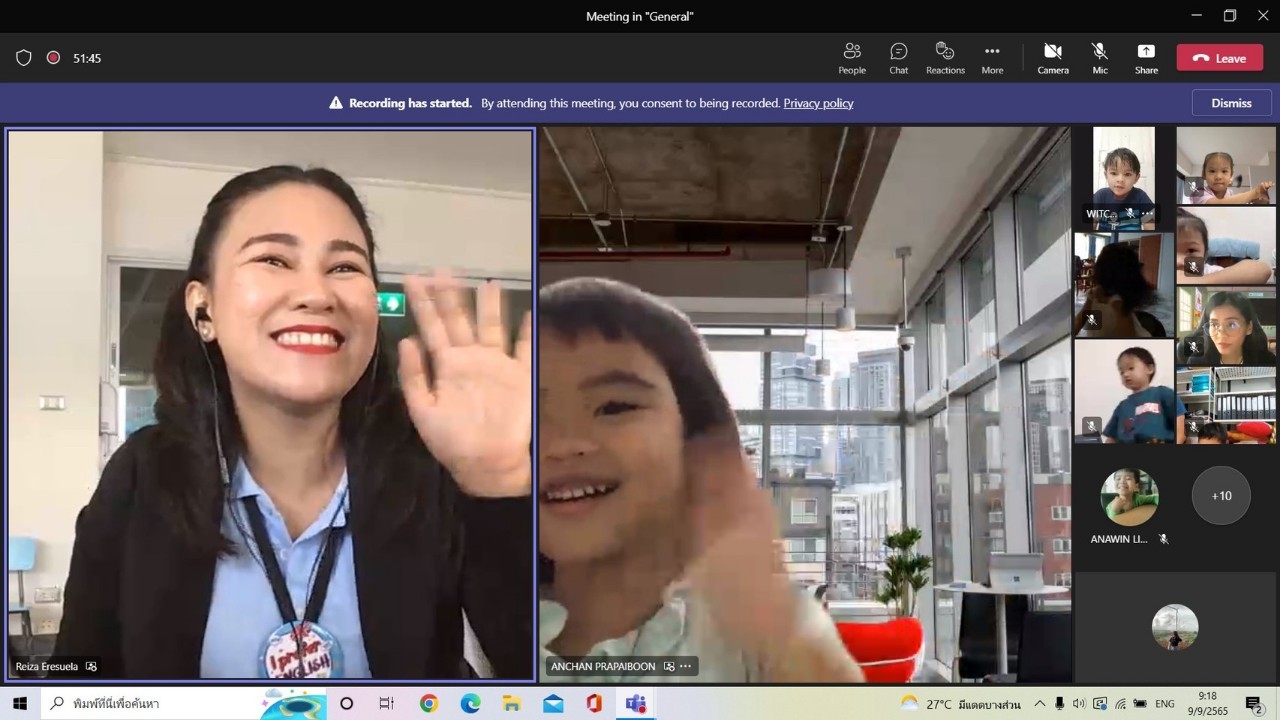The width and height of the screenshot is (1280, 720).
Task: Open the Reactions menu
Action: [945, 58]
